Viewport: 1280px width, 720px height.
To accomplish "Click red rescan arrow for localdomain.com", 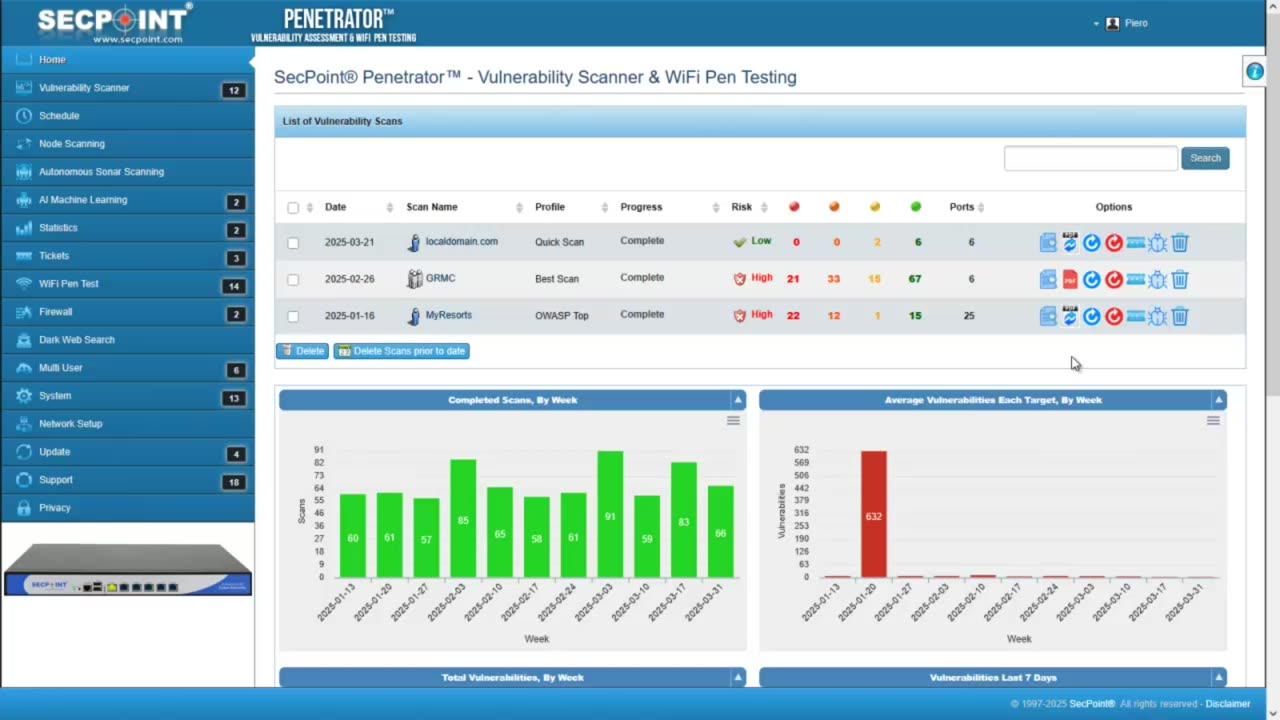I will (1114, 243).
